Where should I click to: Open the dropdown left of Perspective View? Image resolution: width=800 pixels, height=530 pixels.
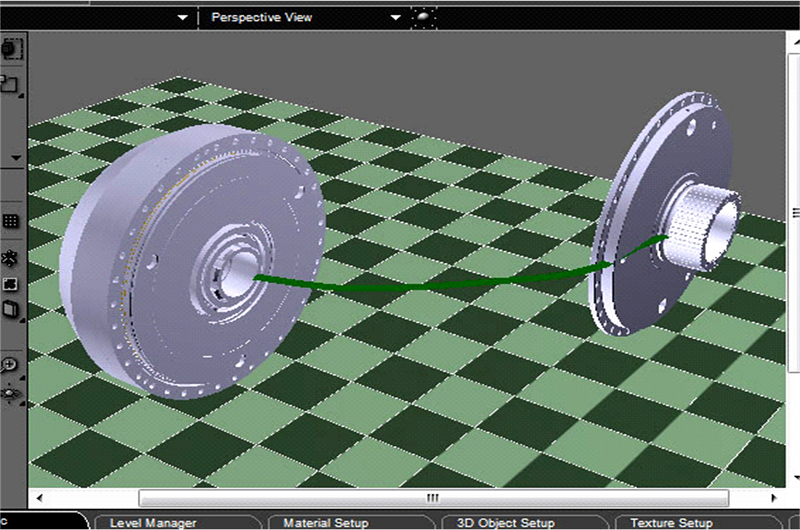click(183, 18)
